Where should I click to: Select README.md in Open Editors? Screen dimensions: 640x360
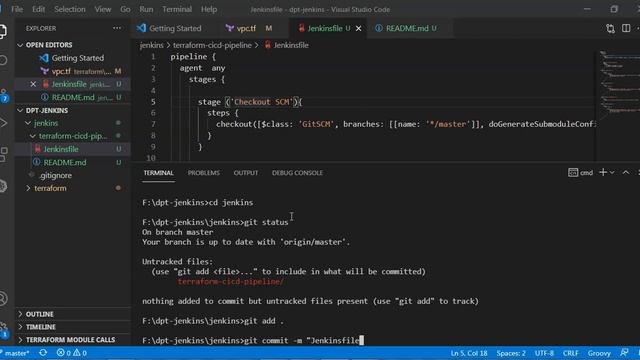[x=73, y=97]
